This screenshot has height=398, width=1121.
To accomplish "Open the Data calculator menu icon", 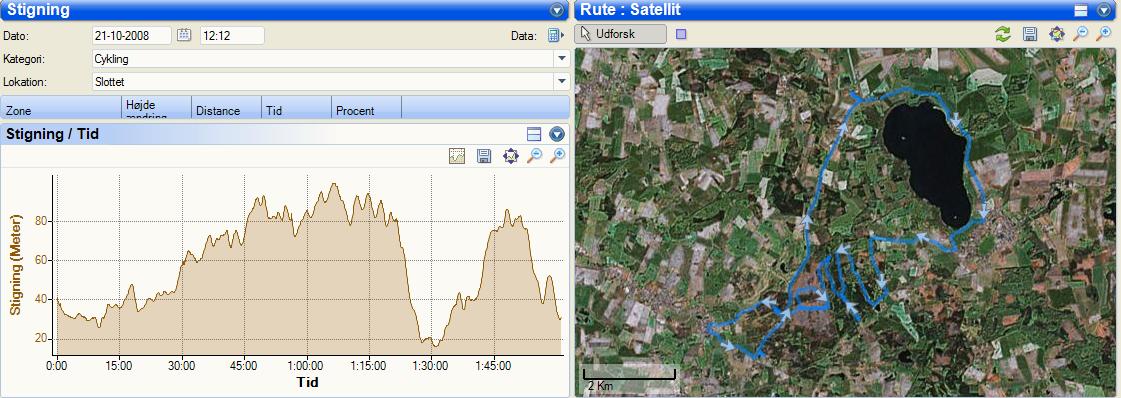I will click(555, 35).
